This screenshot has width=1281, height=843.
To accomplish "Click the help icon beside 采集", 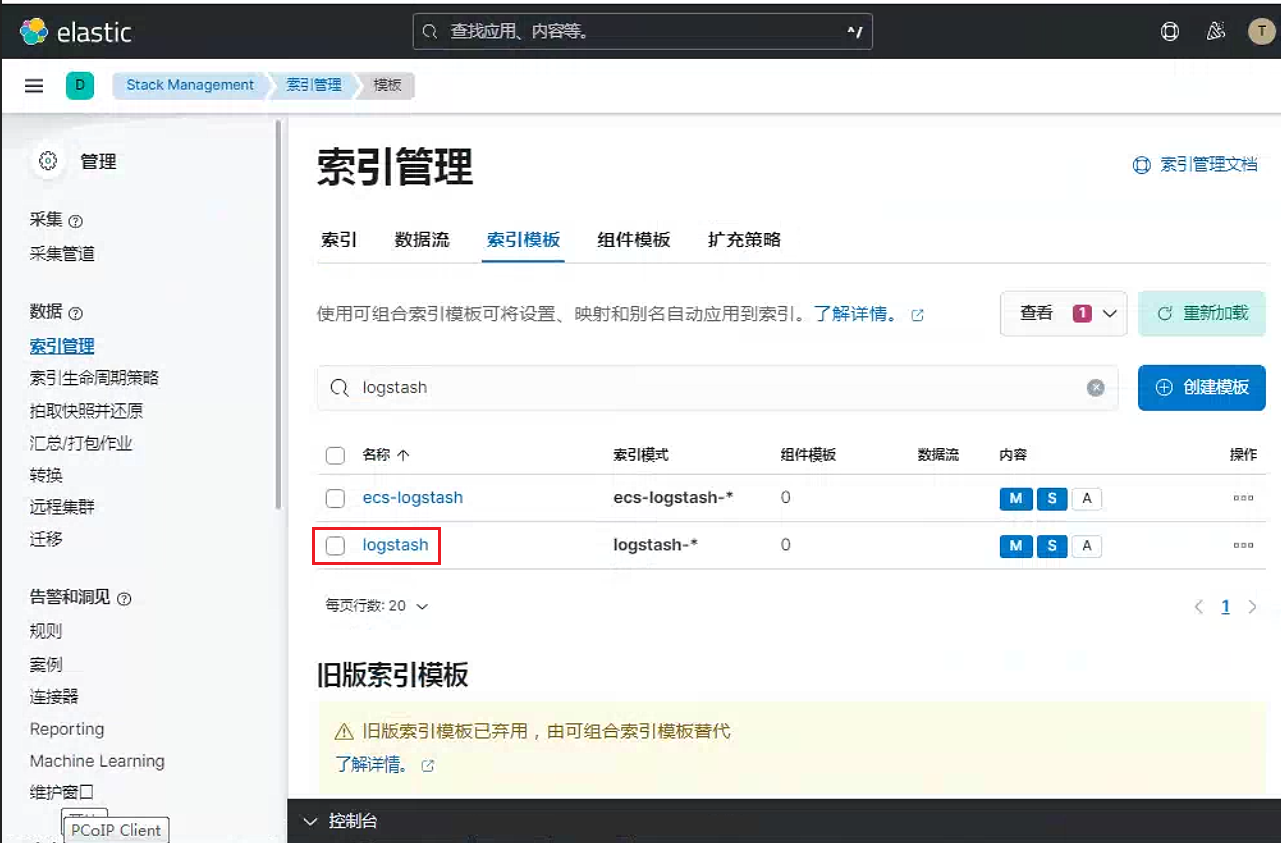I will [x=75, y=221].
